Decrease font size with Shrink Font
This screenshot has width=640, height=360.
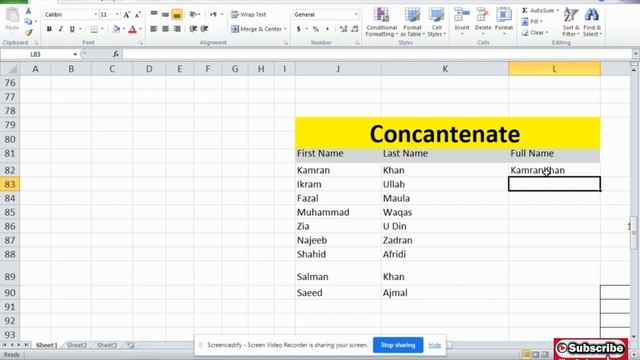137,15
